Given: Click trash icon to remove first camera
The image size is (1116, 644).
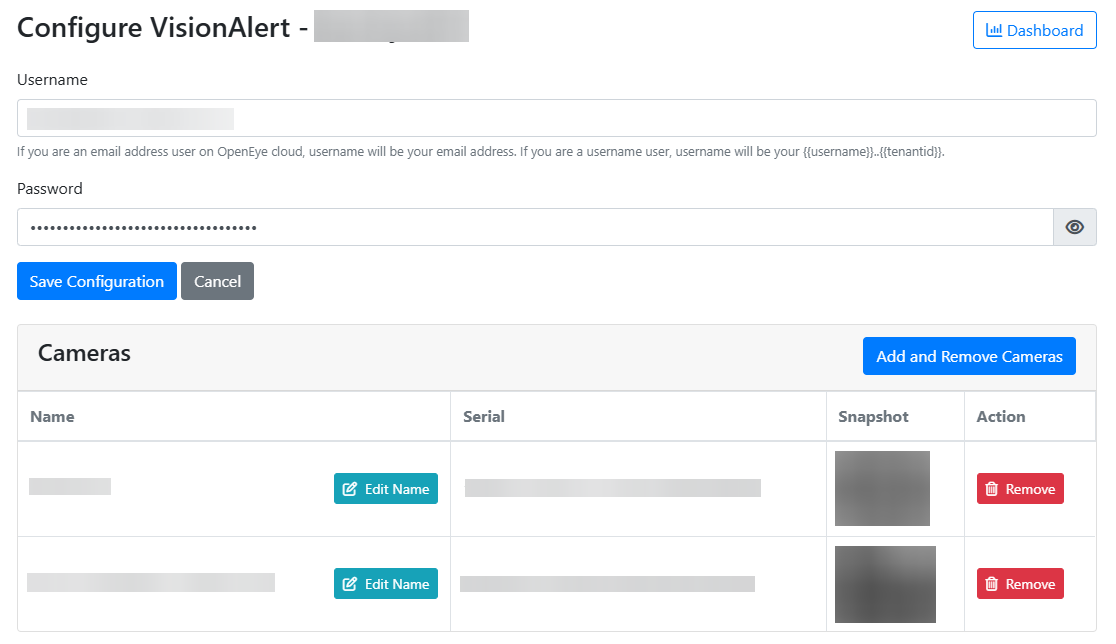Looking at the screenshot, I should [992, 489].
